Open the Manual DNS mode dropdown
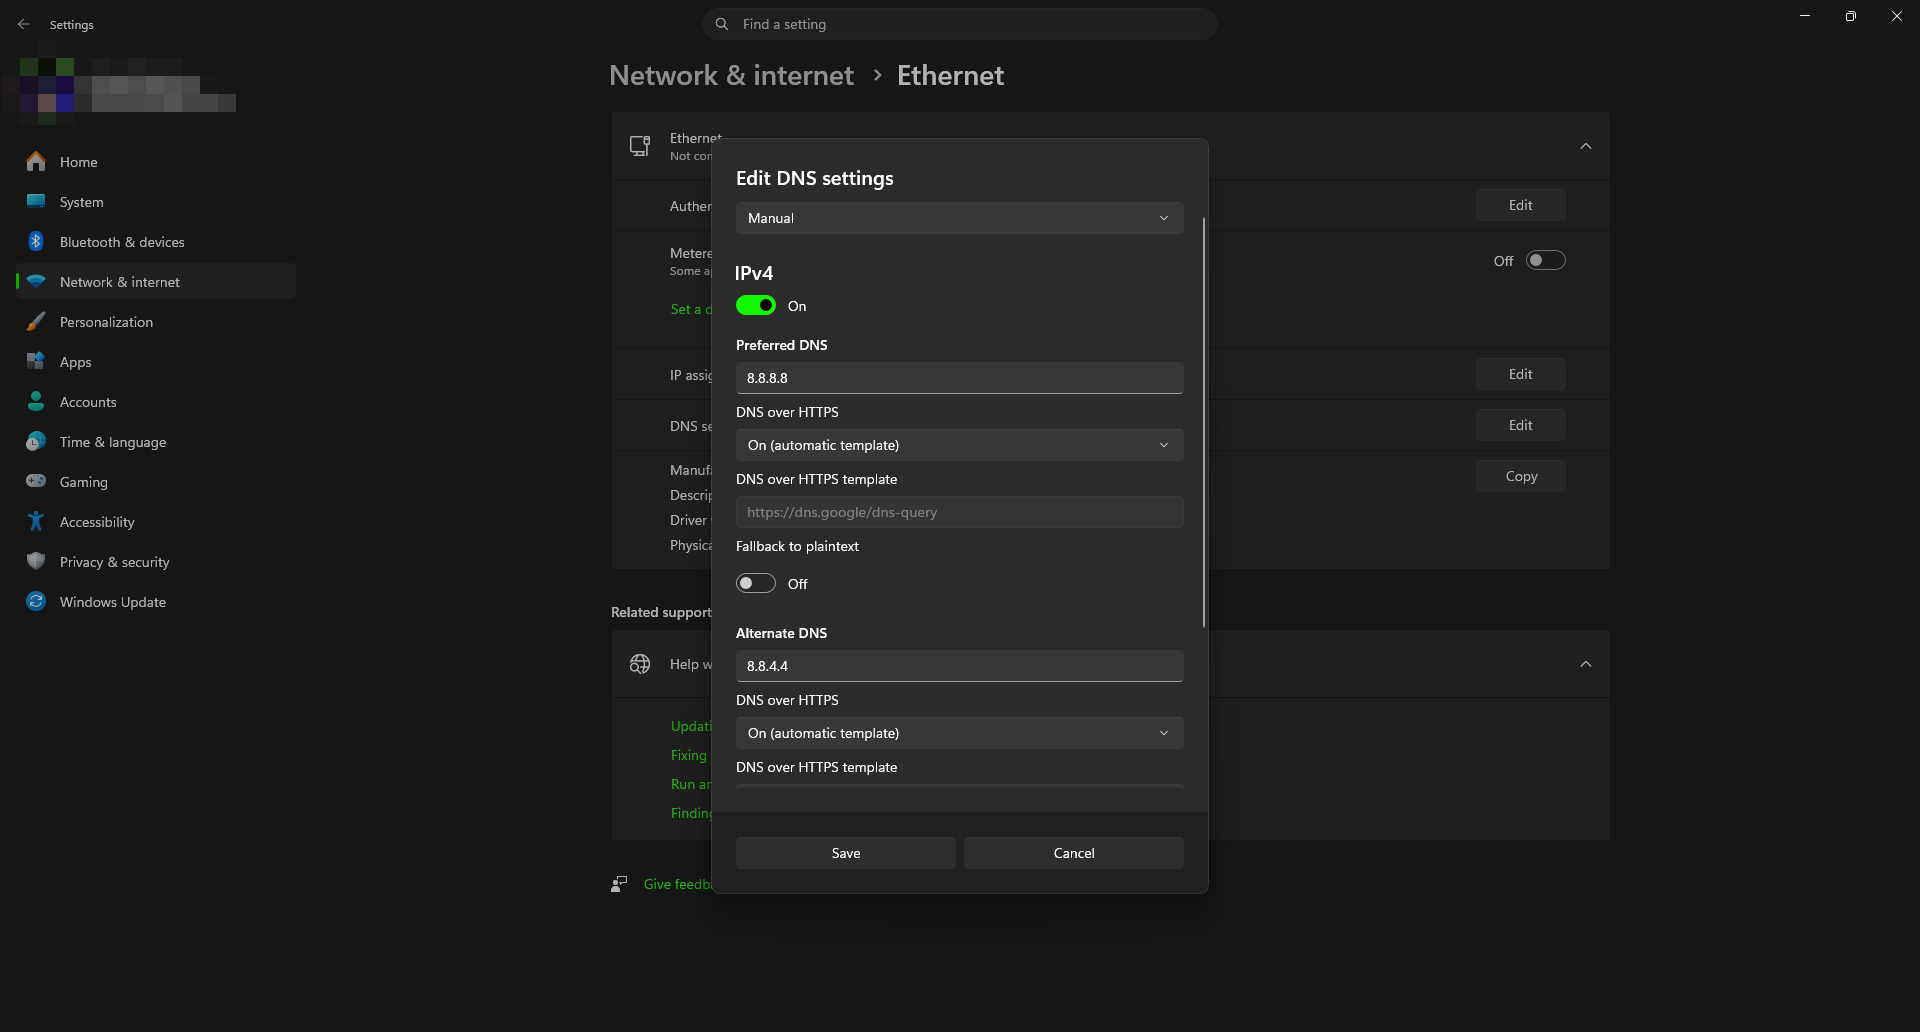The height and width of the screenshot is (1032, 1920). (x=960, y=218)
